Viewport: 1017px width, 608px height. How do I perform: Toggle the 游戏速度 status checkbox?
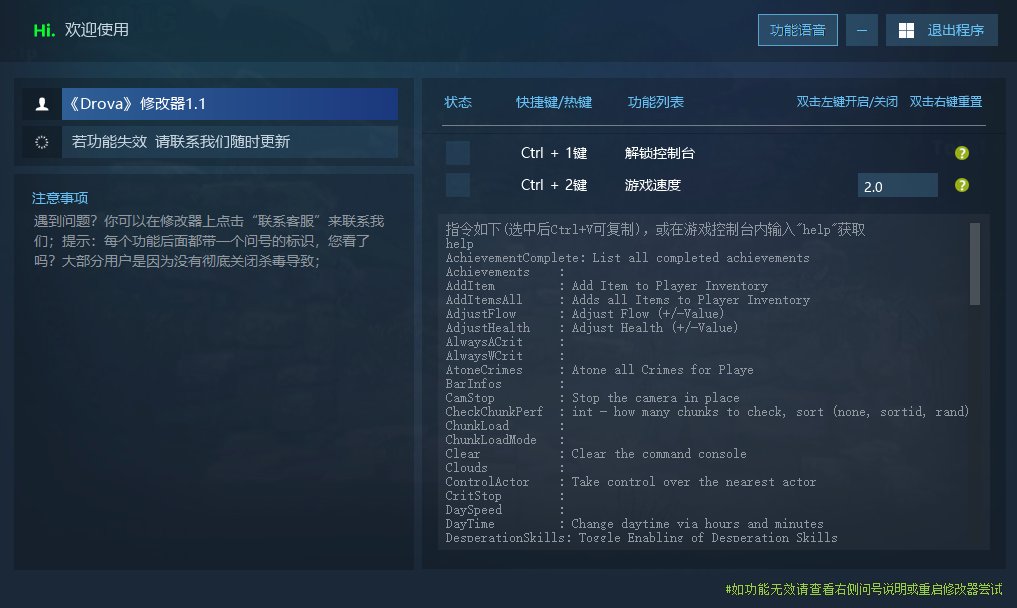(458, 185)
